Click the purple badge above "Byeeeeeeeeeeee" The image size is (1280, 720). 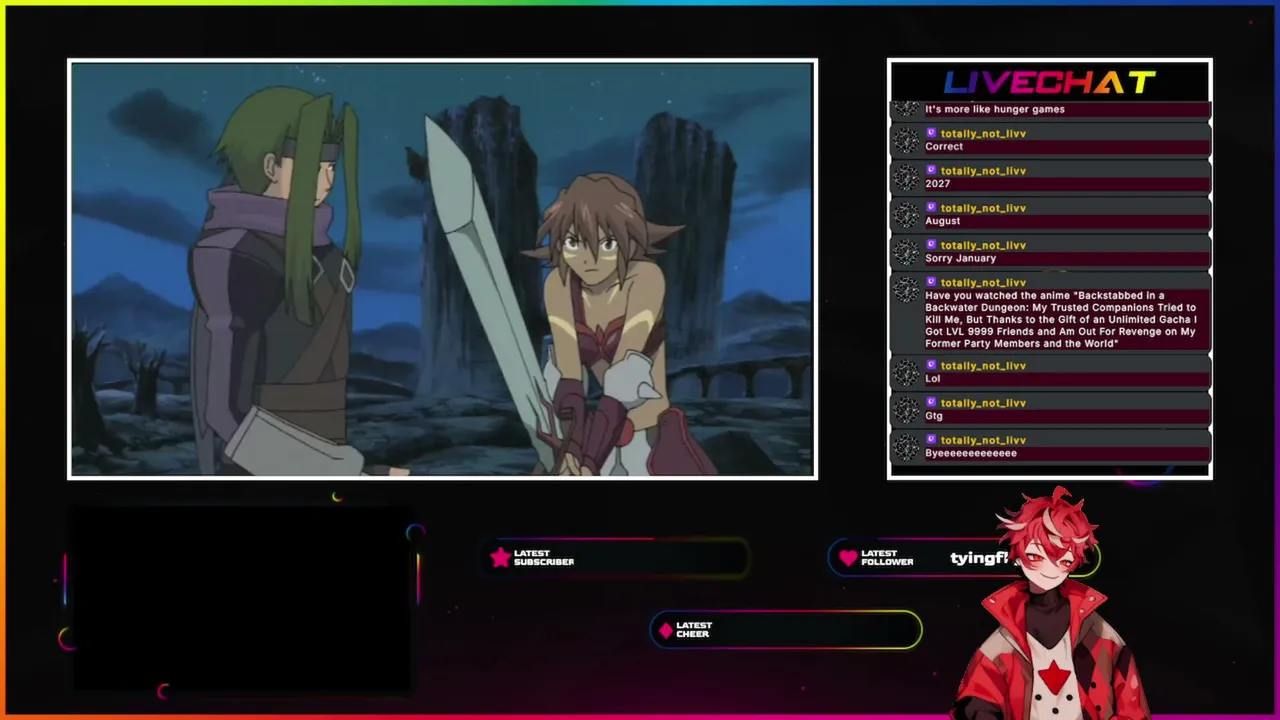point(931,439)
